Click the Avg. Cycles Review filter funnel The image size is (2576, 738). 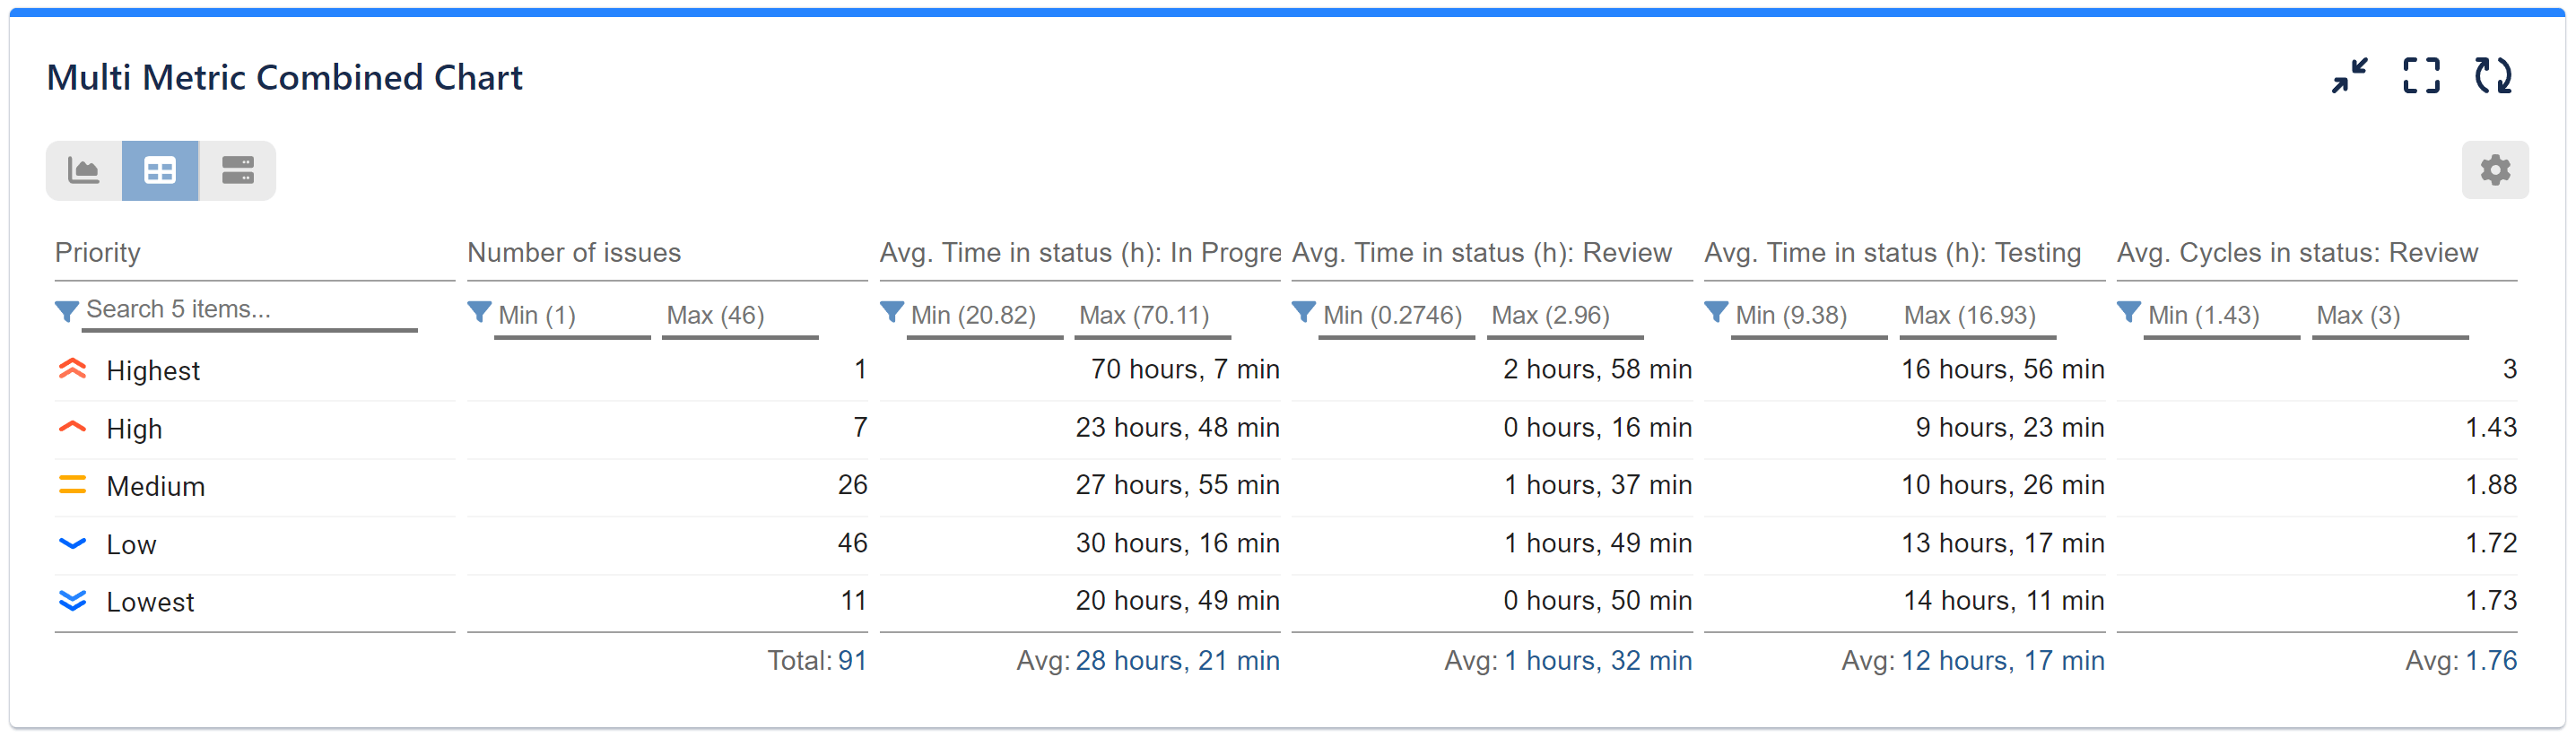point(2128,313)
